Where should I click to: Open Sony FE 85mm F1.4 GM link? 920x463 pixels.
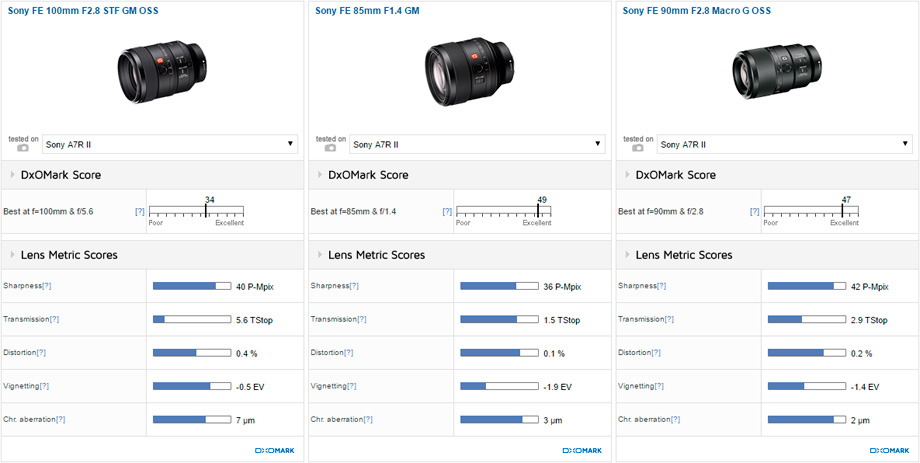point(367,11)
